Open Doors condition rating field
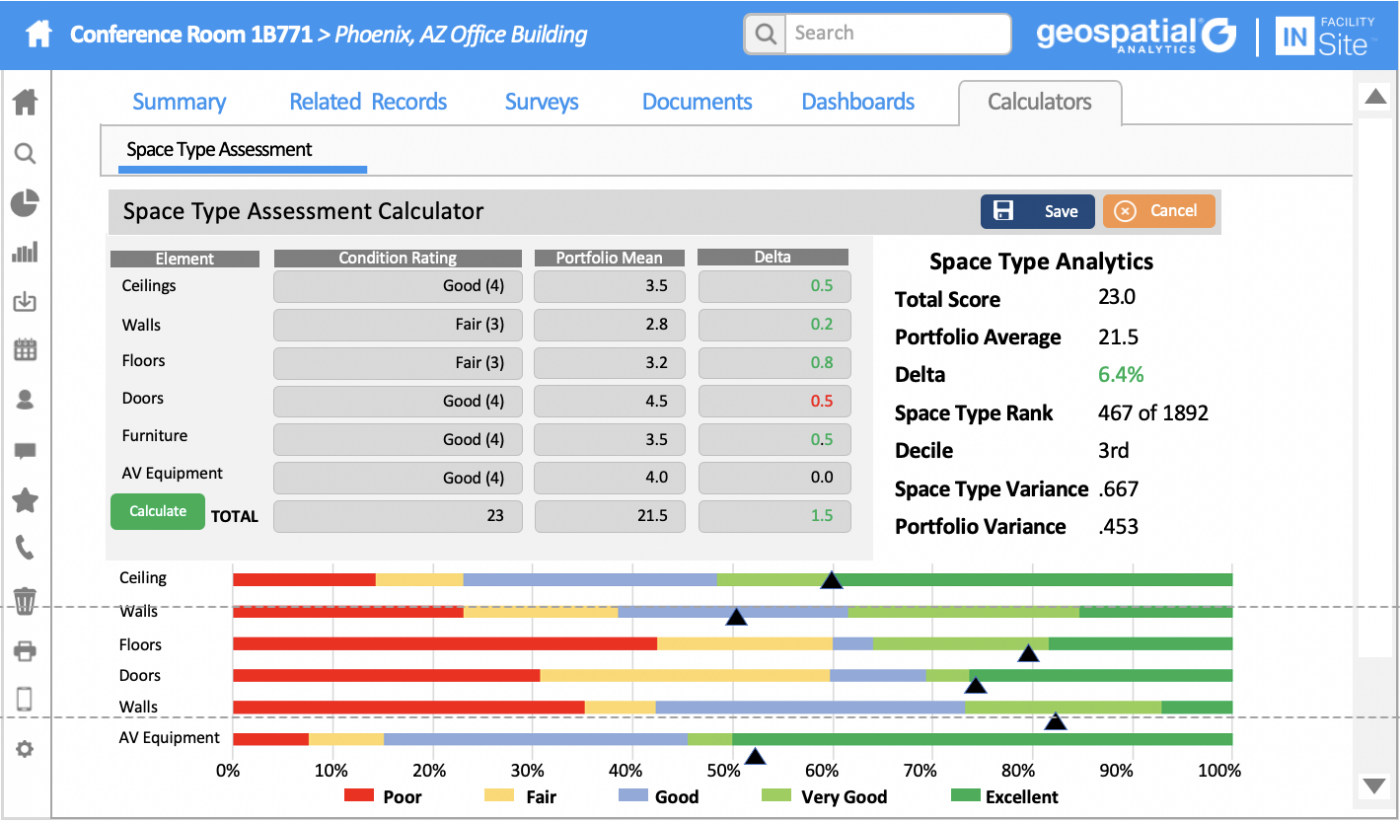 [x=398, y=401]
